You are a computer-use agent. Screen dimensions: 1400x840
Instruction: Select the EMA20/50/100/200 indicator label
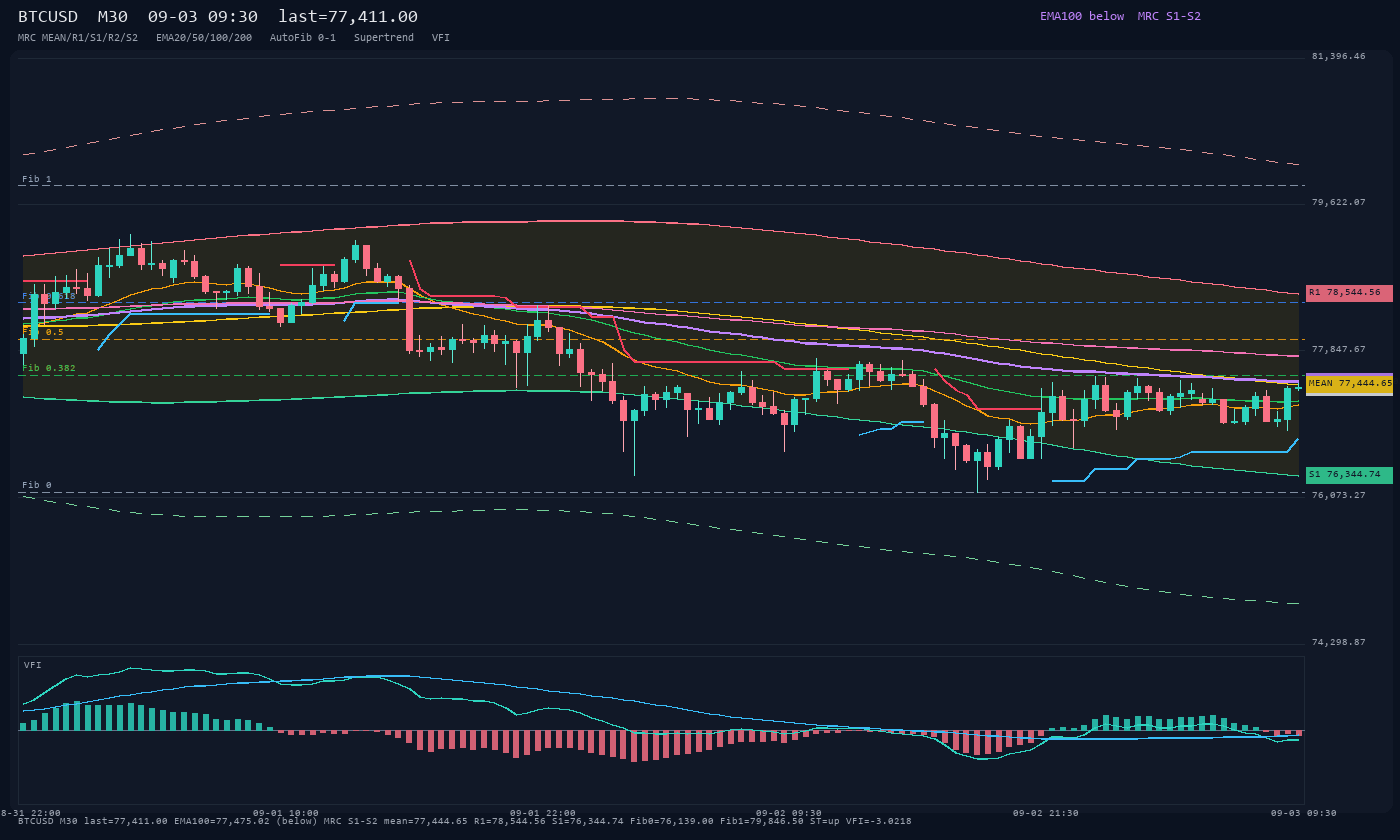coord(204,38)
